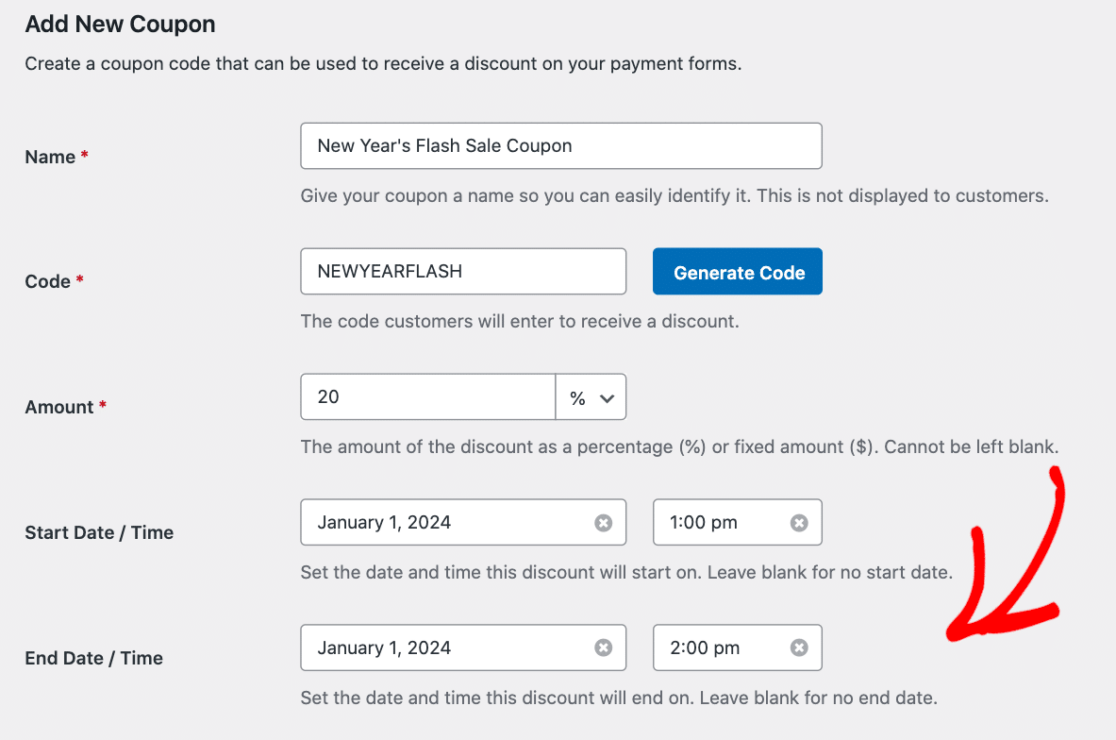This screenshot has width=1116, height=740.
Task: Select the Amount field showing 20
Action: pos(427,398)
